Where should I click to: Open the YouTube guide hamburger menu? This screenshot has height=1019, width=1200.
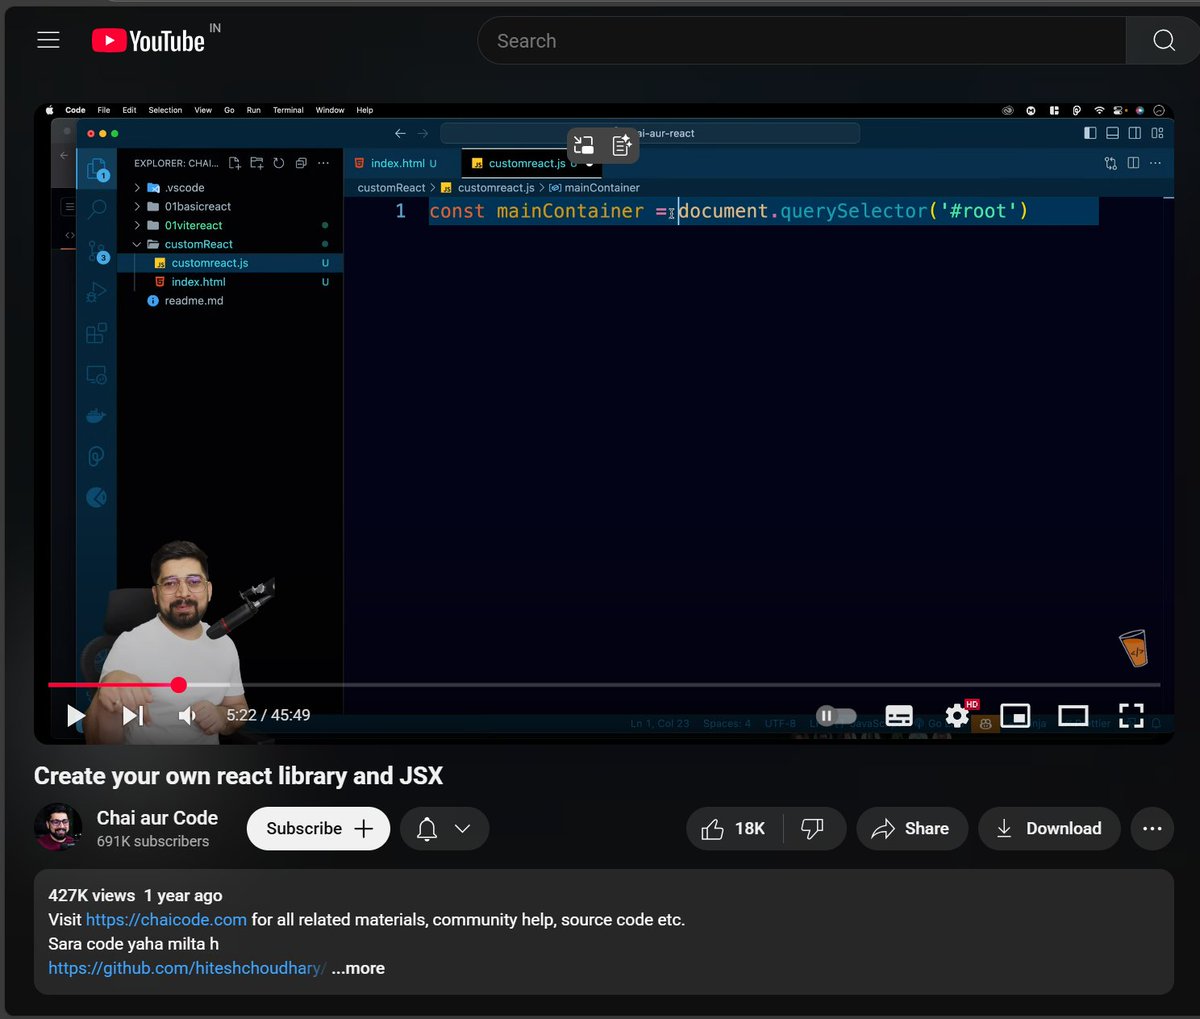[48, 40]
